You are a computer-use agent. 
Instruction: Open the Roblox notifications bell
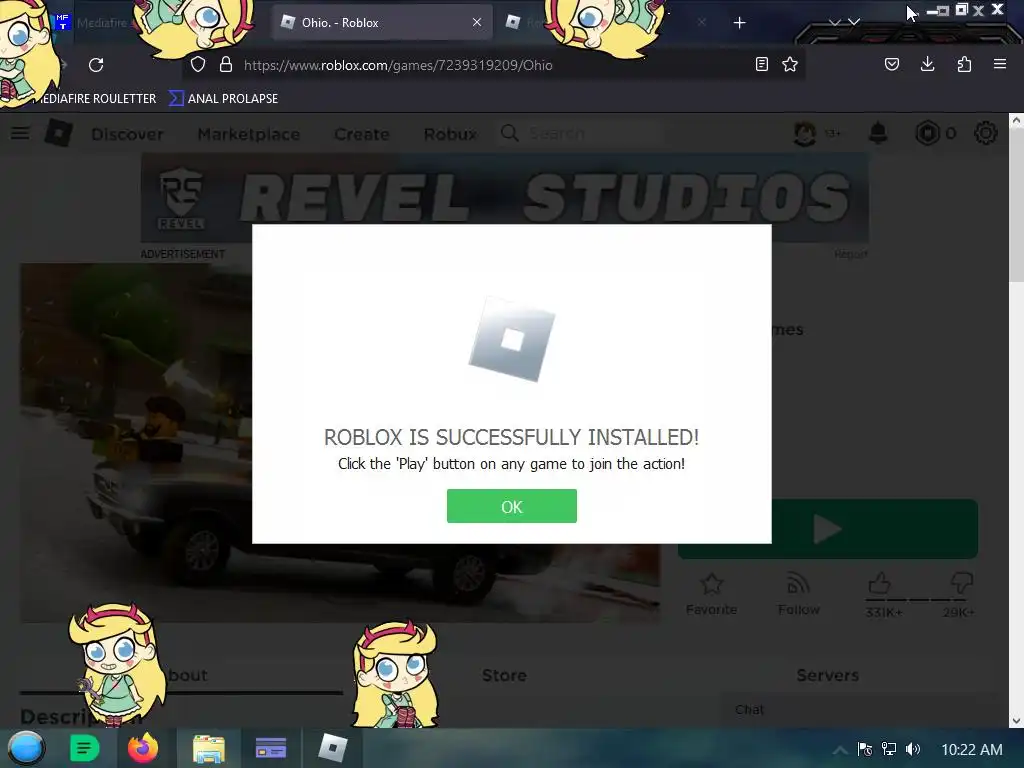click(x=878, y=133)
